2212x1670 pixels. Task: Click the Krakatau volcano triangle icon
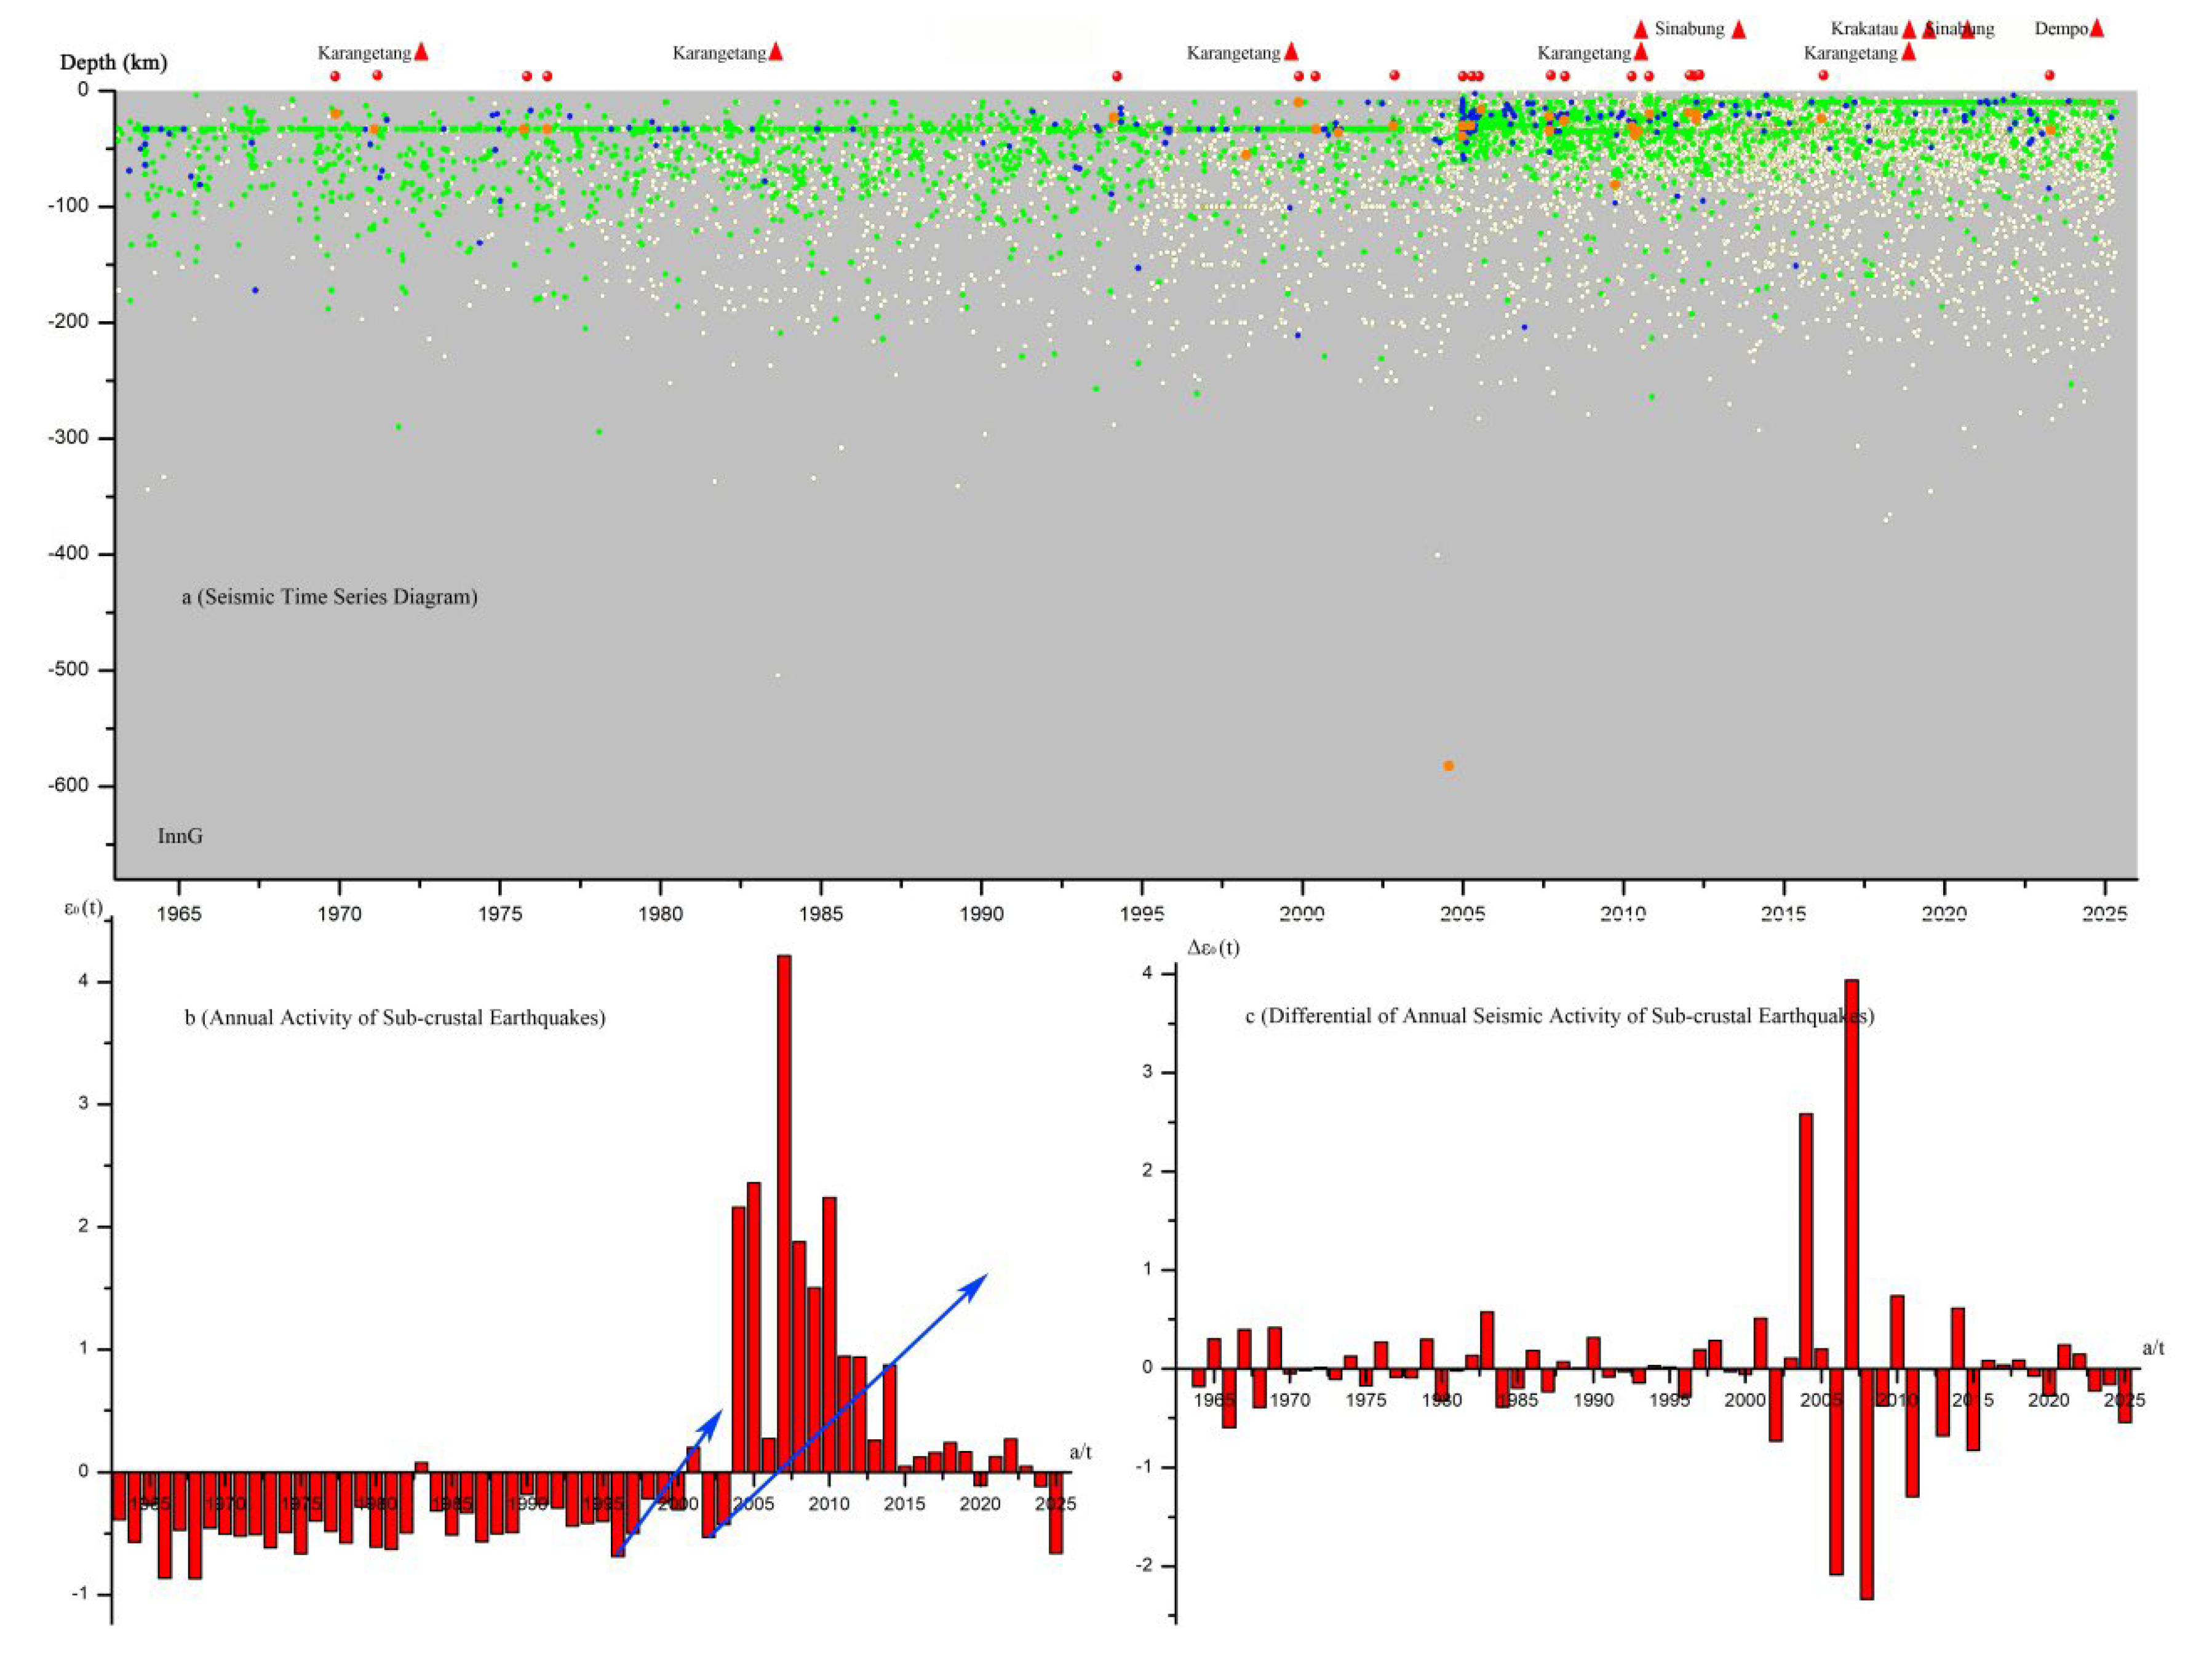pos(1910,30)
